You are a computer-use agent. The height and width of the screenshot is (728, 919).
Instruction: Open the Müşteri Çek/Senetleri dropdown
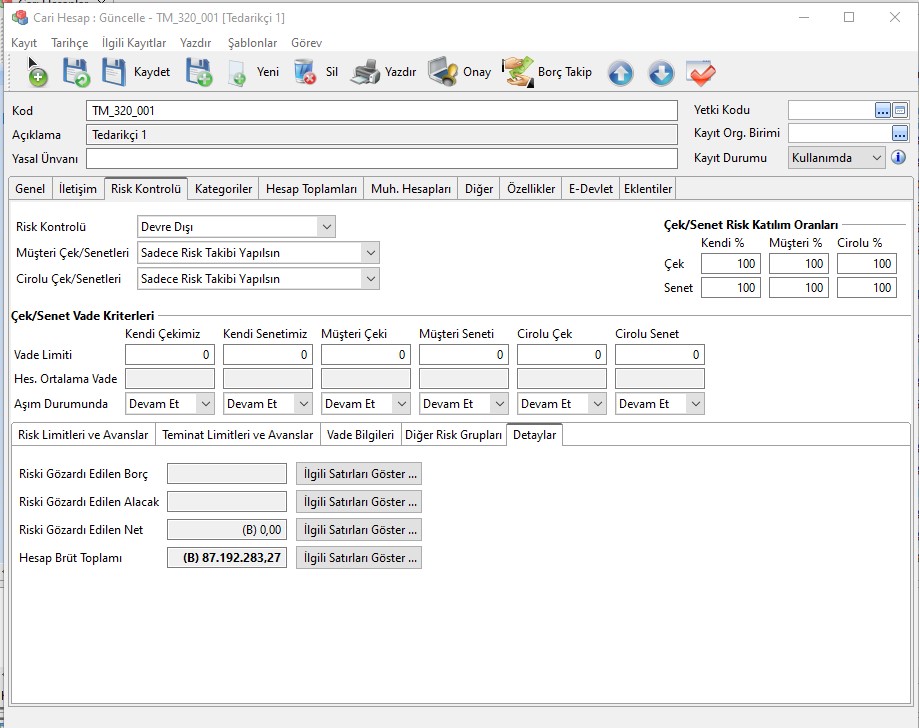point(370,253)
